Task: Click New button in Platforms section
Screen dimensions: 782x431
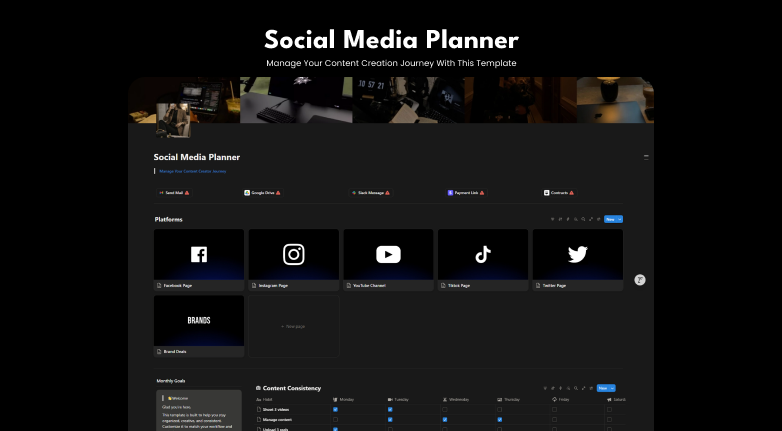Action: pos(610,219)
